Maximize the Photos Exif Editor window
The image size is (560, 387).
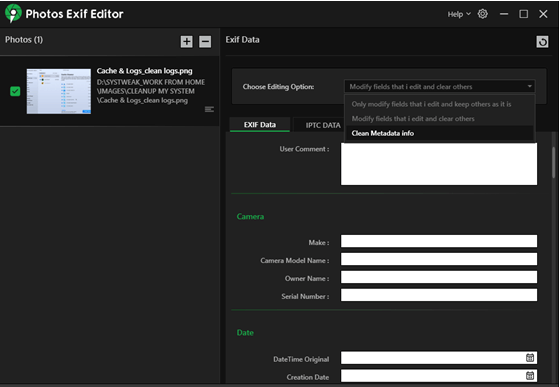[524, 14]
